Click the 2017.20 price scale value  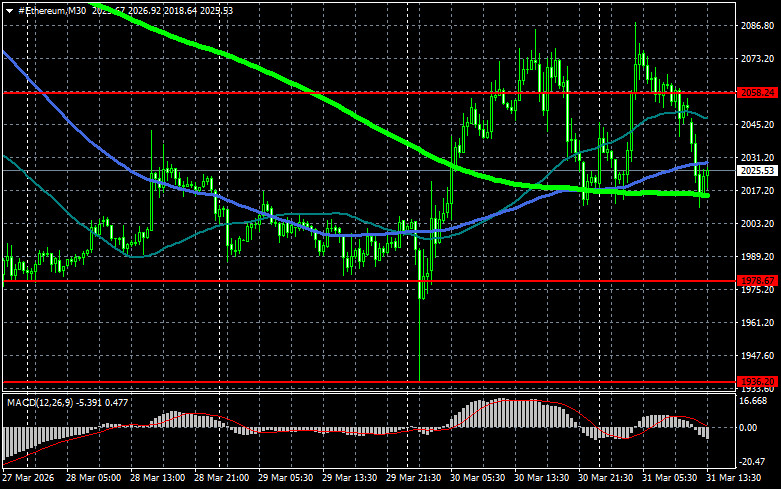click(x=758, y=191)
